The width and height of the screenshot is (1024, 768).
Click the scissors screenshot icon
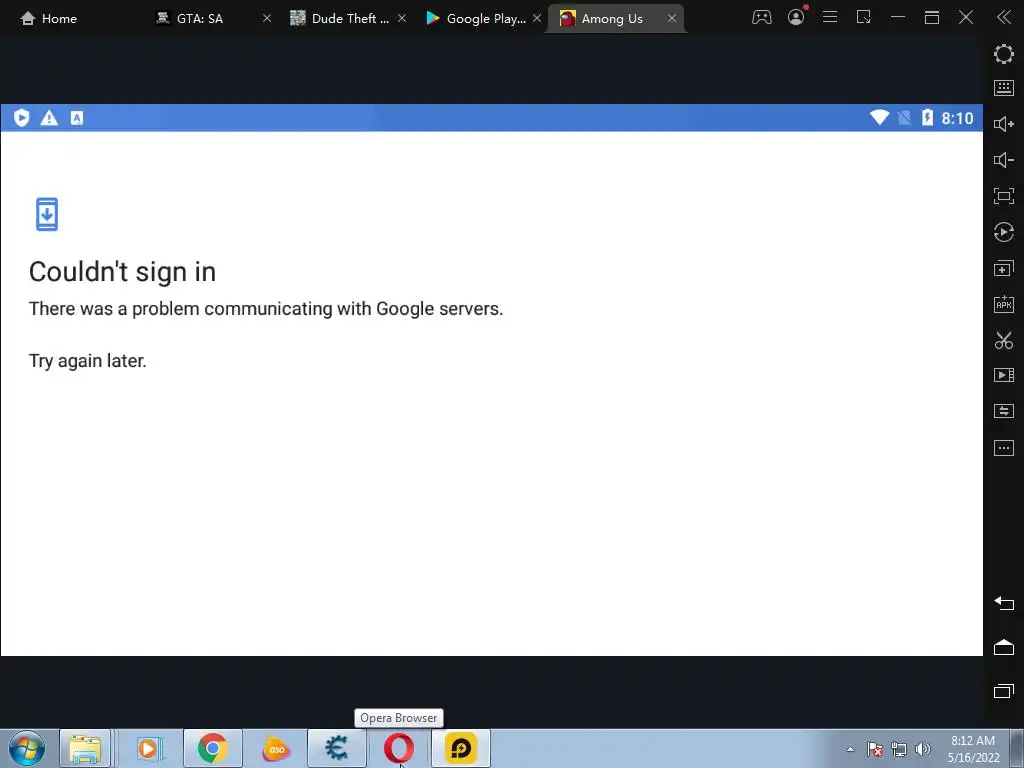[x=1003, y=340]
